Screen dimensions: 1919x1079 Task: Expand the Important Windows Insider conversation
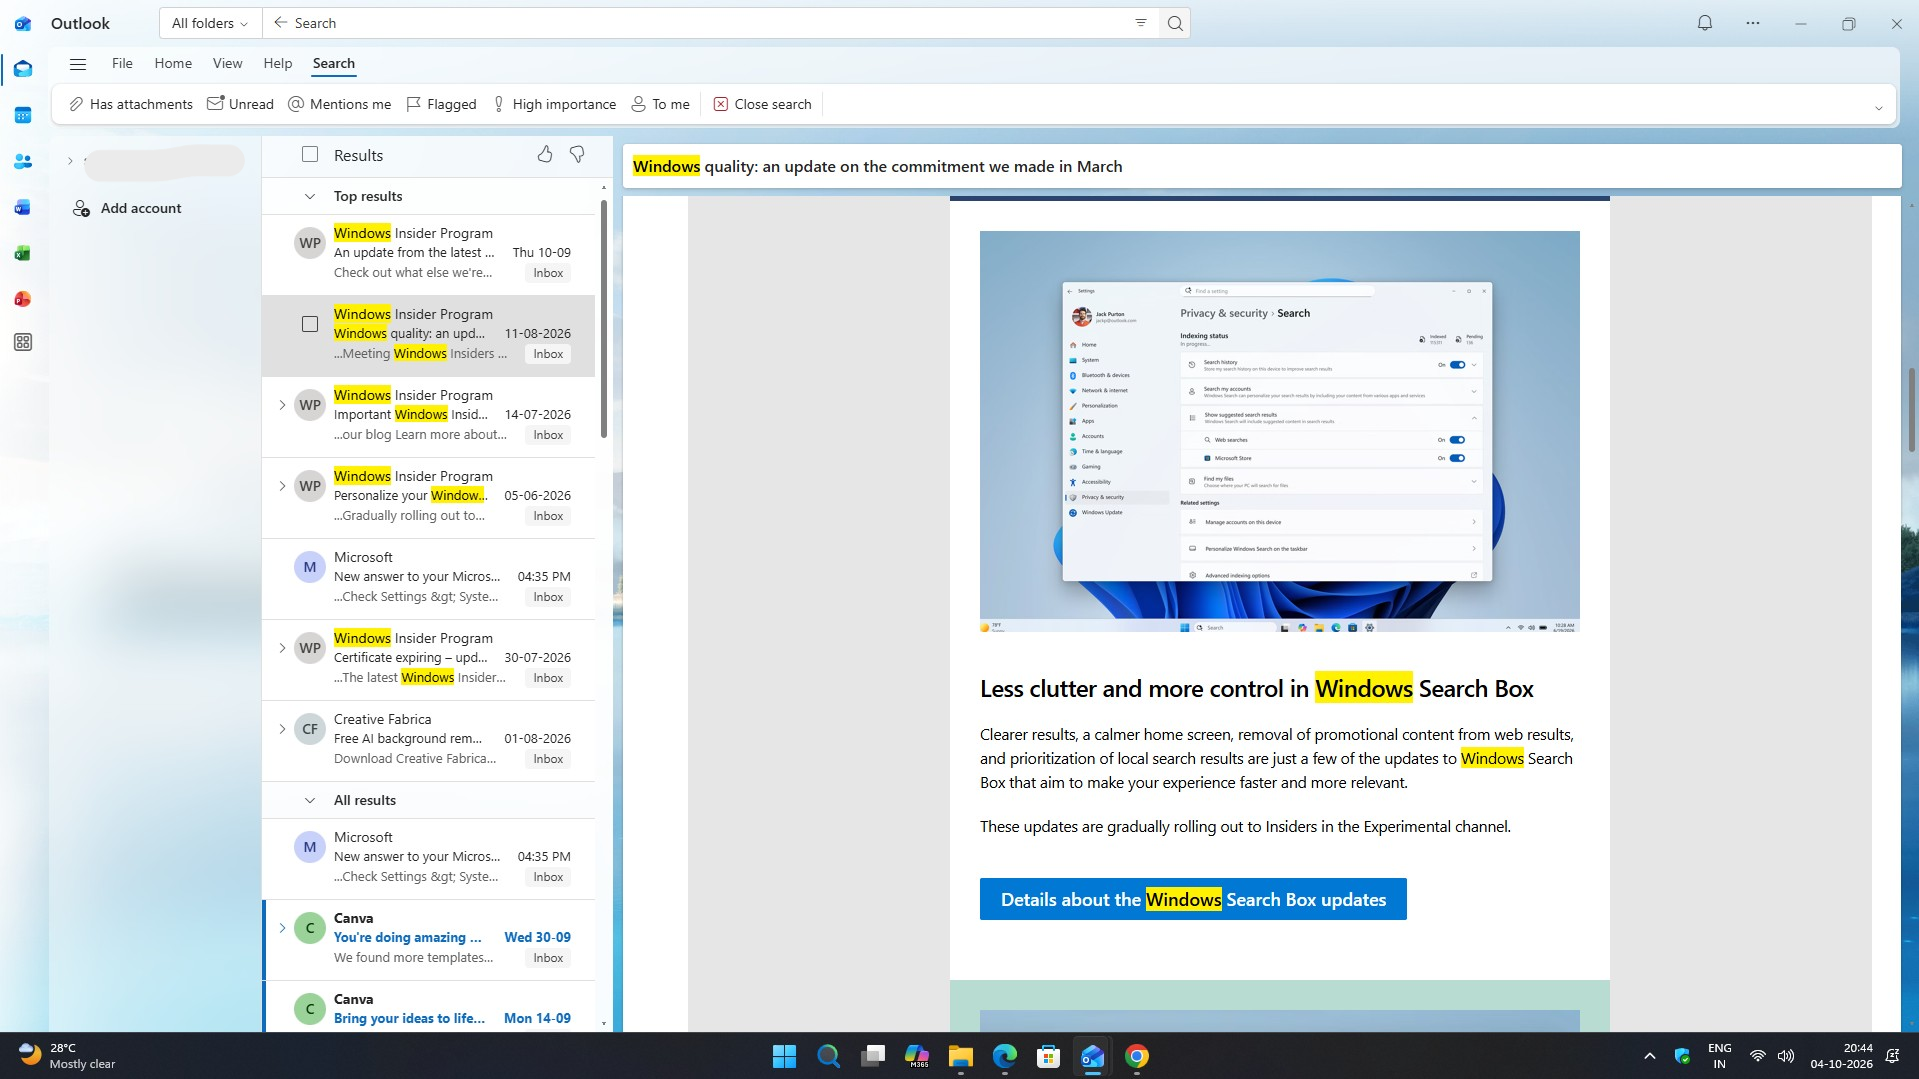point(282,405)
